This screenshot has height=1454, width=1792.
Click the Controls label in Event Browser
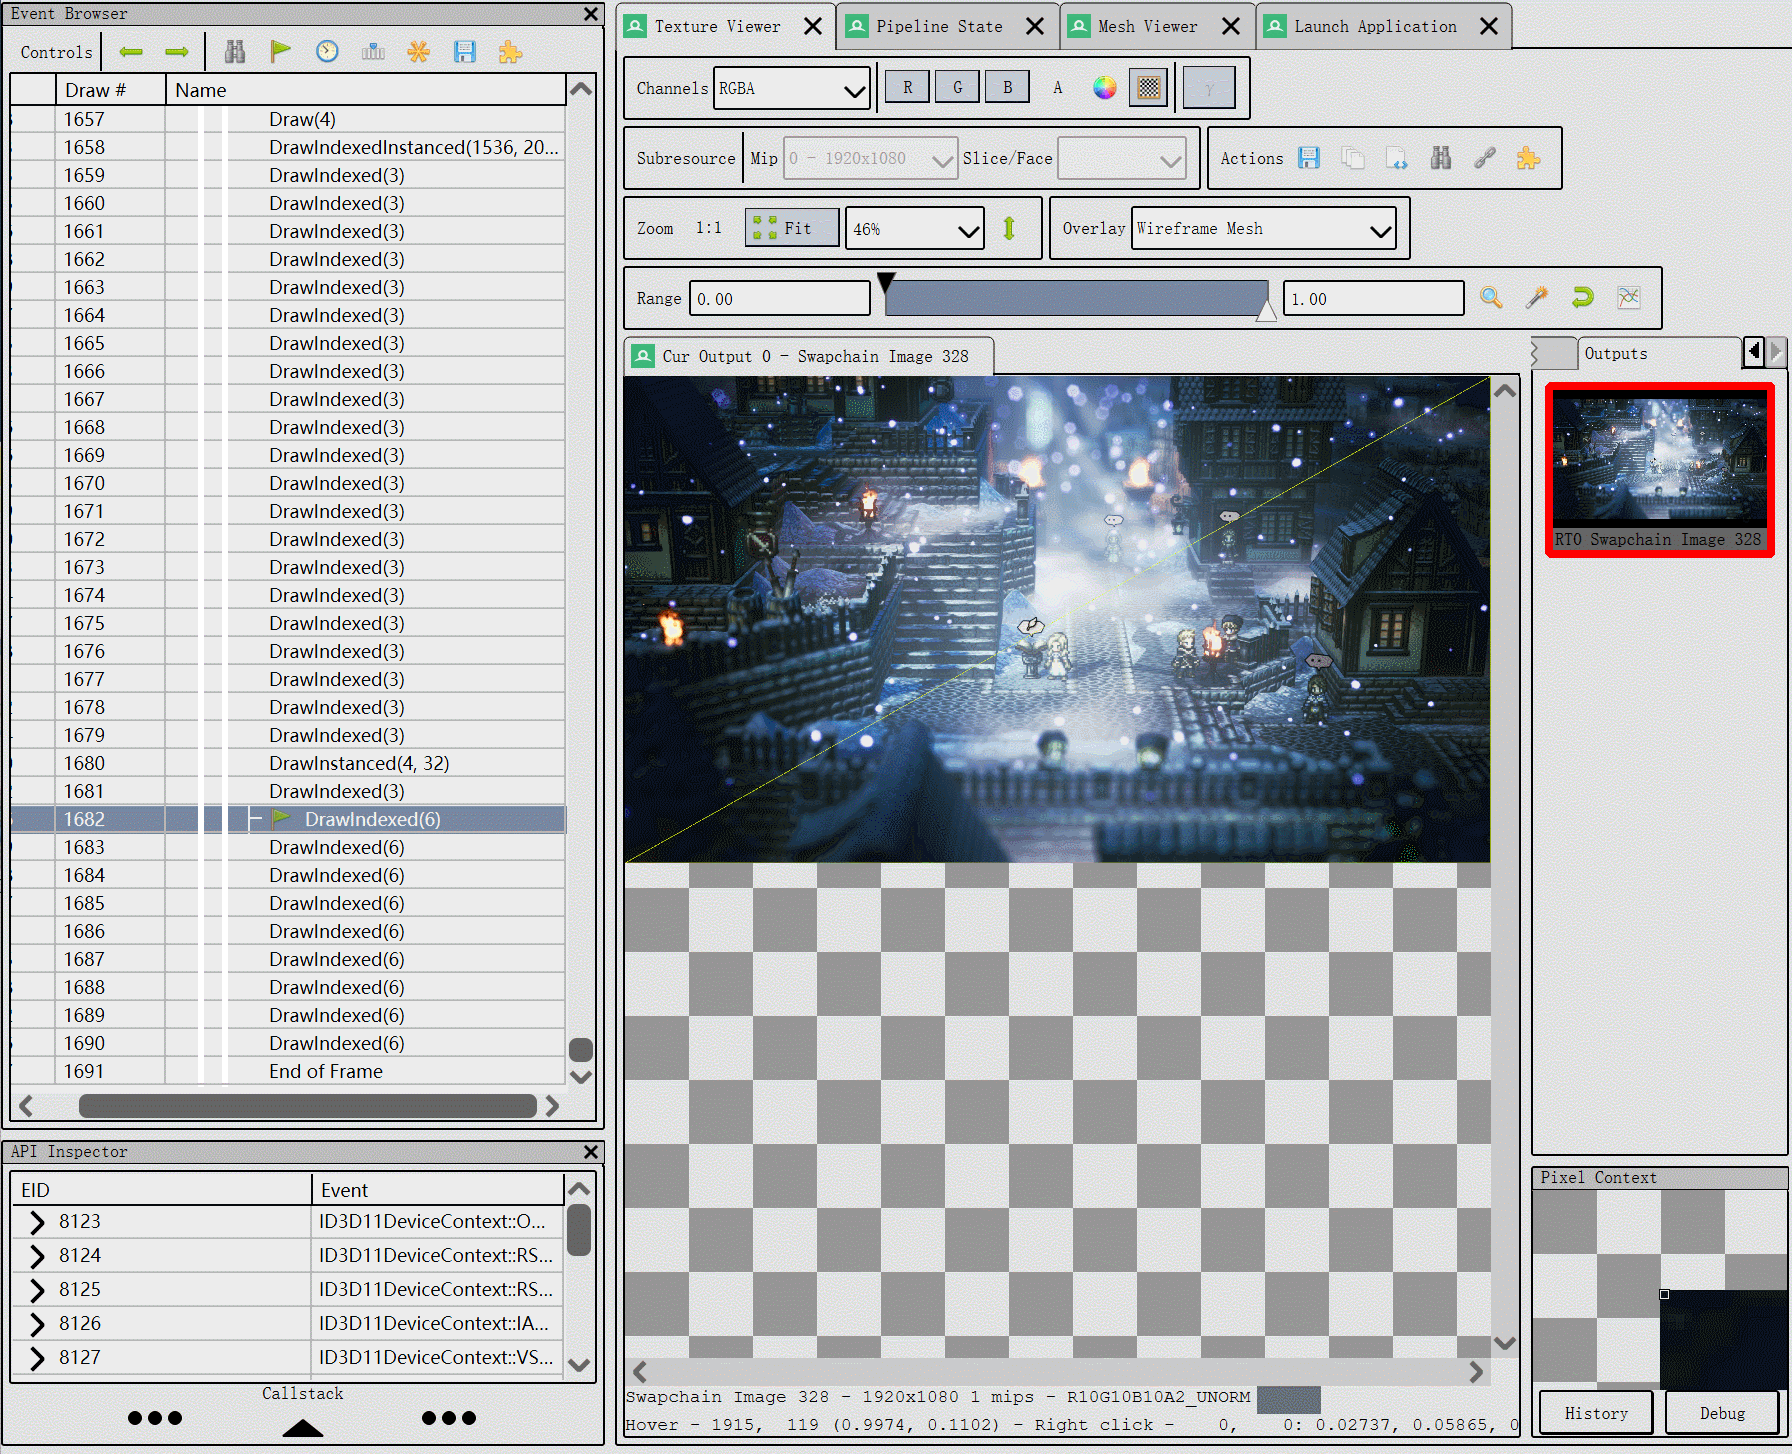pyautogui.click(x=57, y=52)
